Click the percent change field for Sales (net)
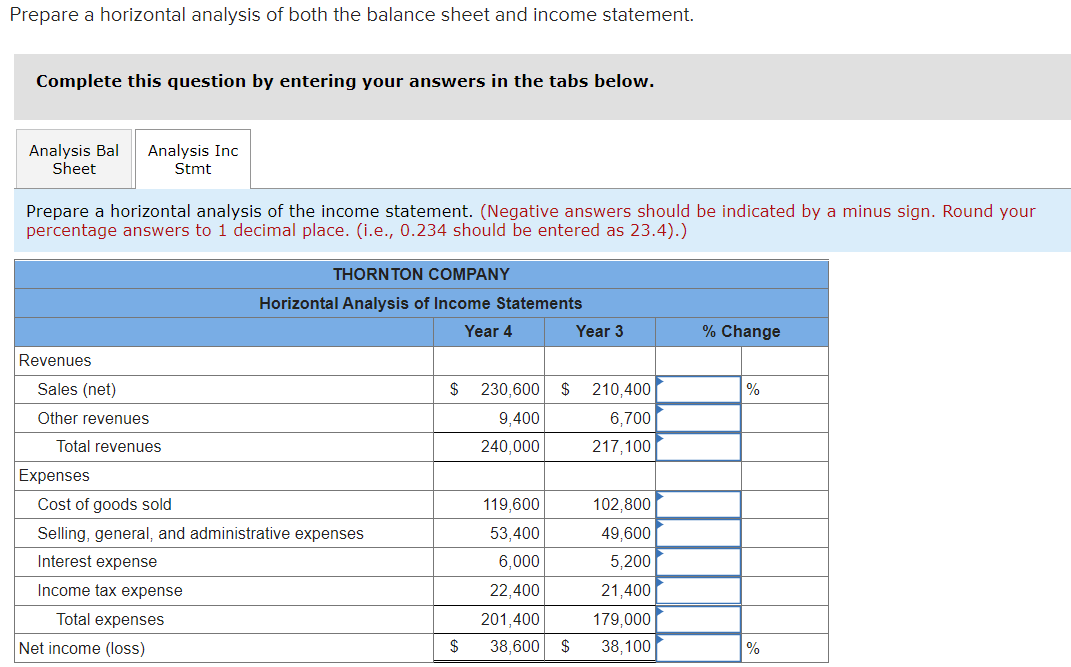 point(698,389)
